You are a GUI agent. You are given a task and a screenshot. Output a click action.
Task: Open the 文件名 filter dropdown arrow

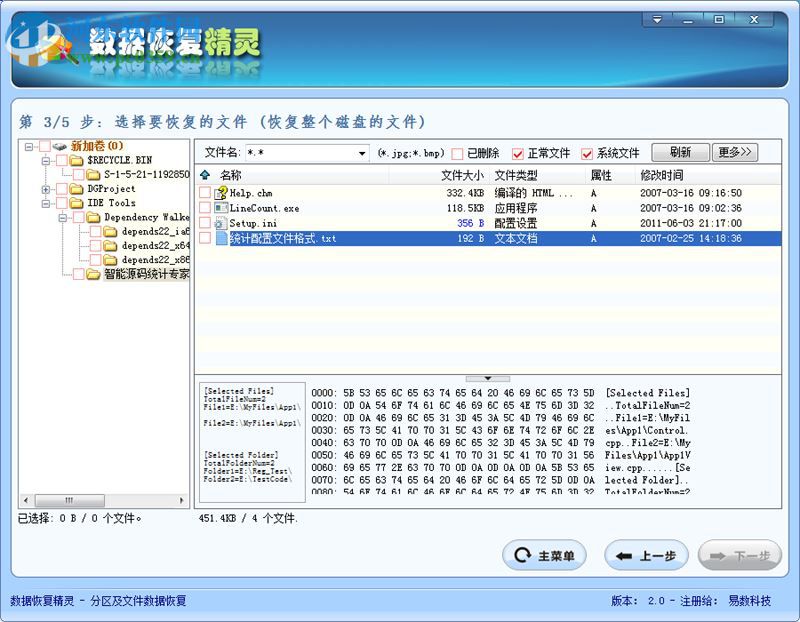click(362, 153)
